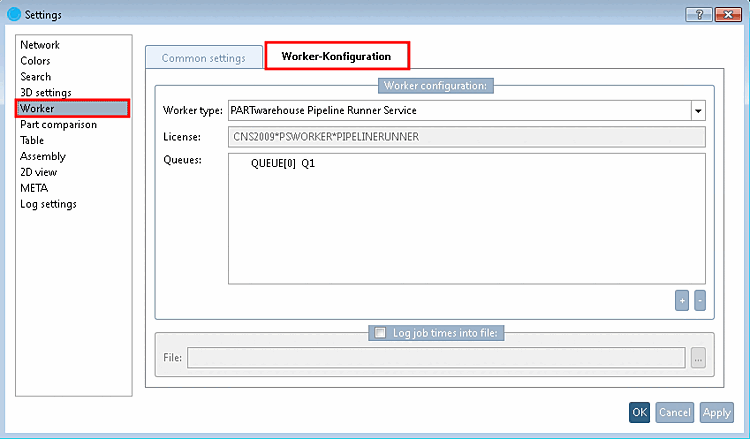Add a queue with the plus button

(682, 301)
